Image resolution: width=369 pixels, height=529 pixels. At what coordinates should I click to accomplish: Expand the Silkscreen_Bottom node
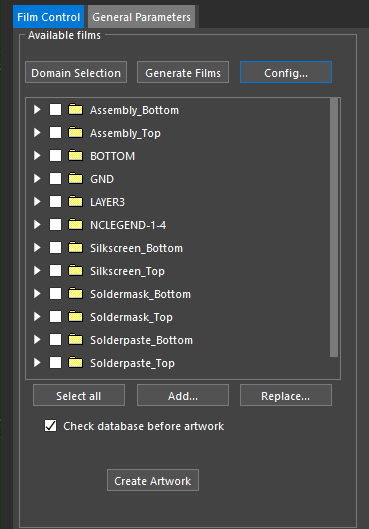pyautogui.click(x=37, y=248)
